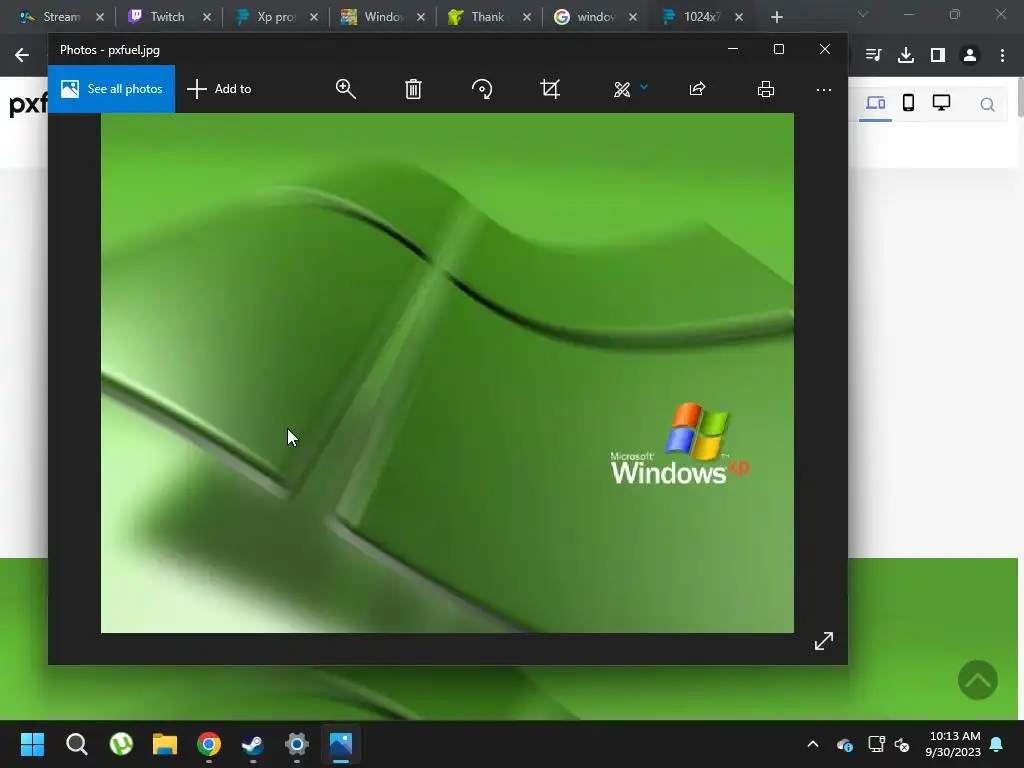Delete the photo with the trash icon

click(x=413, y=89)
